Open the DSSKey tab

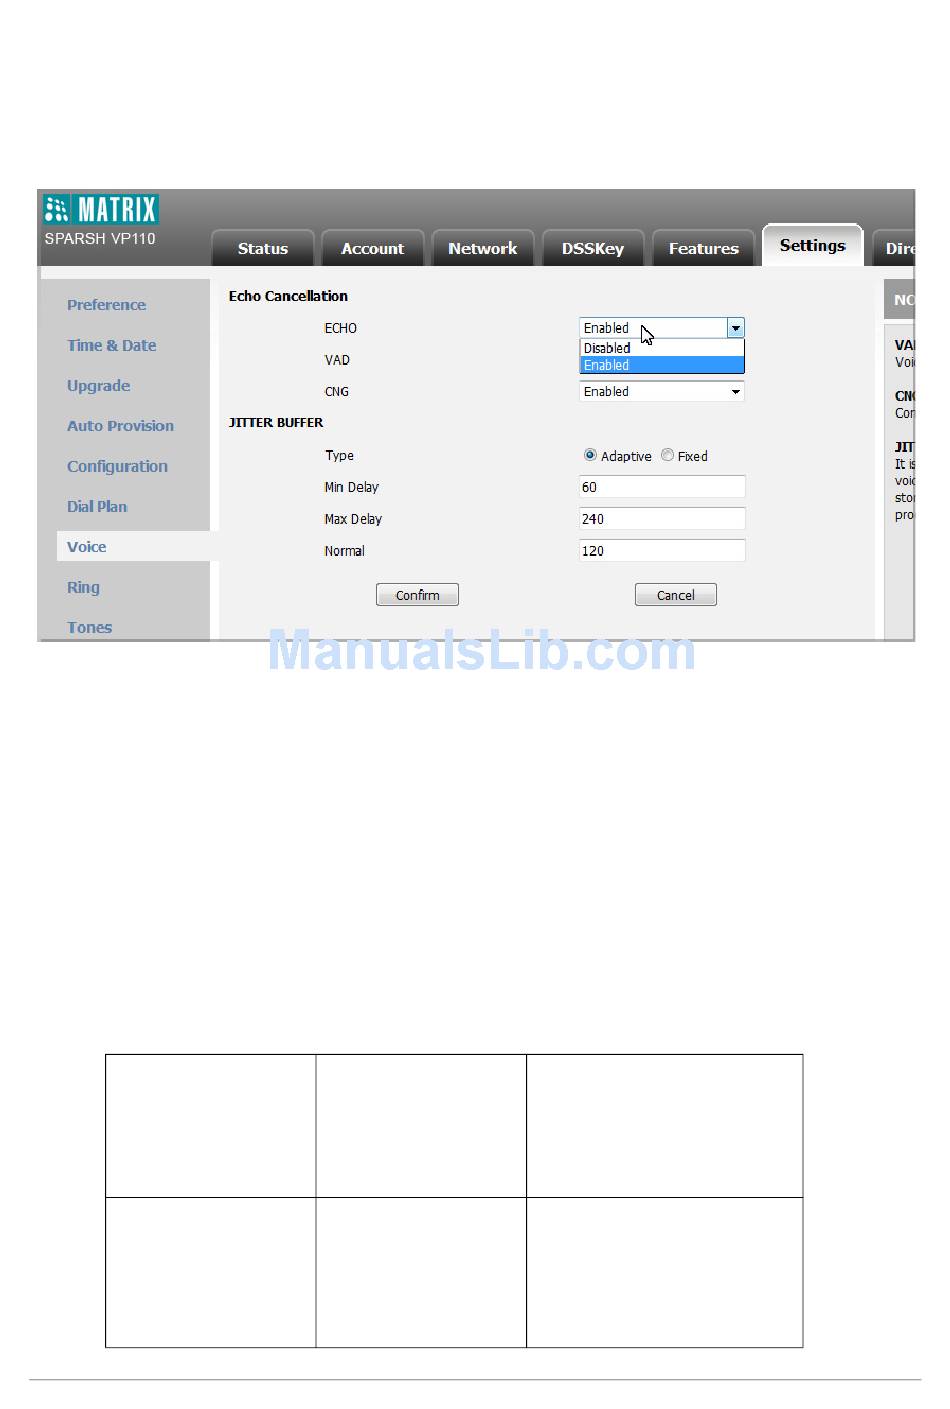pyautogui.click(x=593, y=248)
